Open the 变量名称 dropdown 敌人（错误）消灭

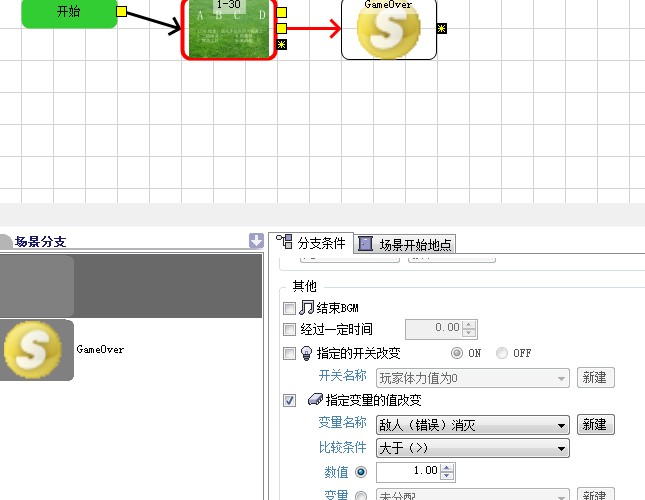473,425
